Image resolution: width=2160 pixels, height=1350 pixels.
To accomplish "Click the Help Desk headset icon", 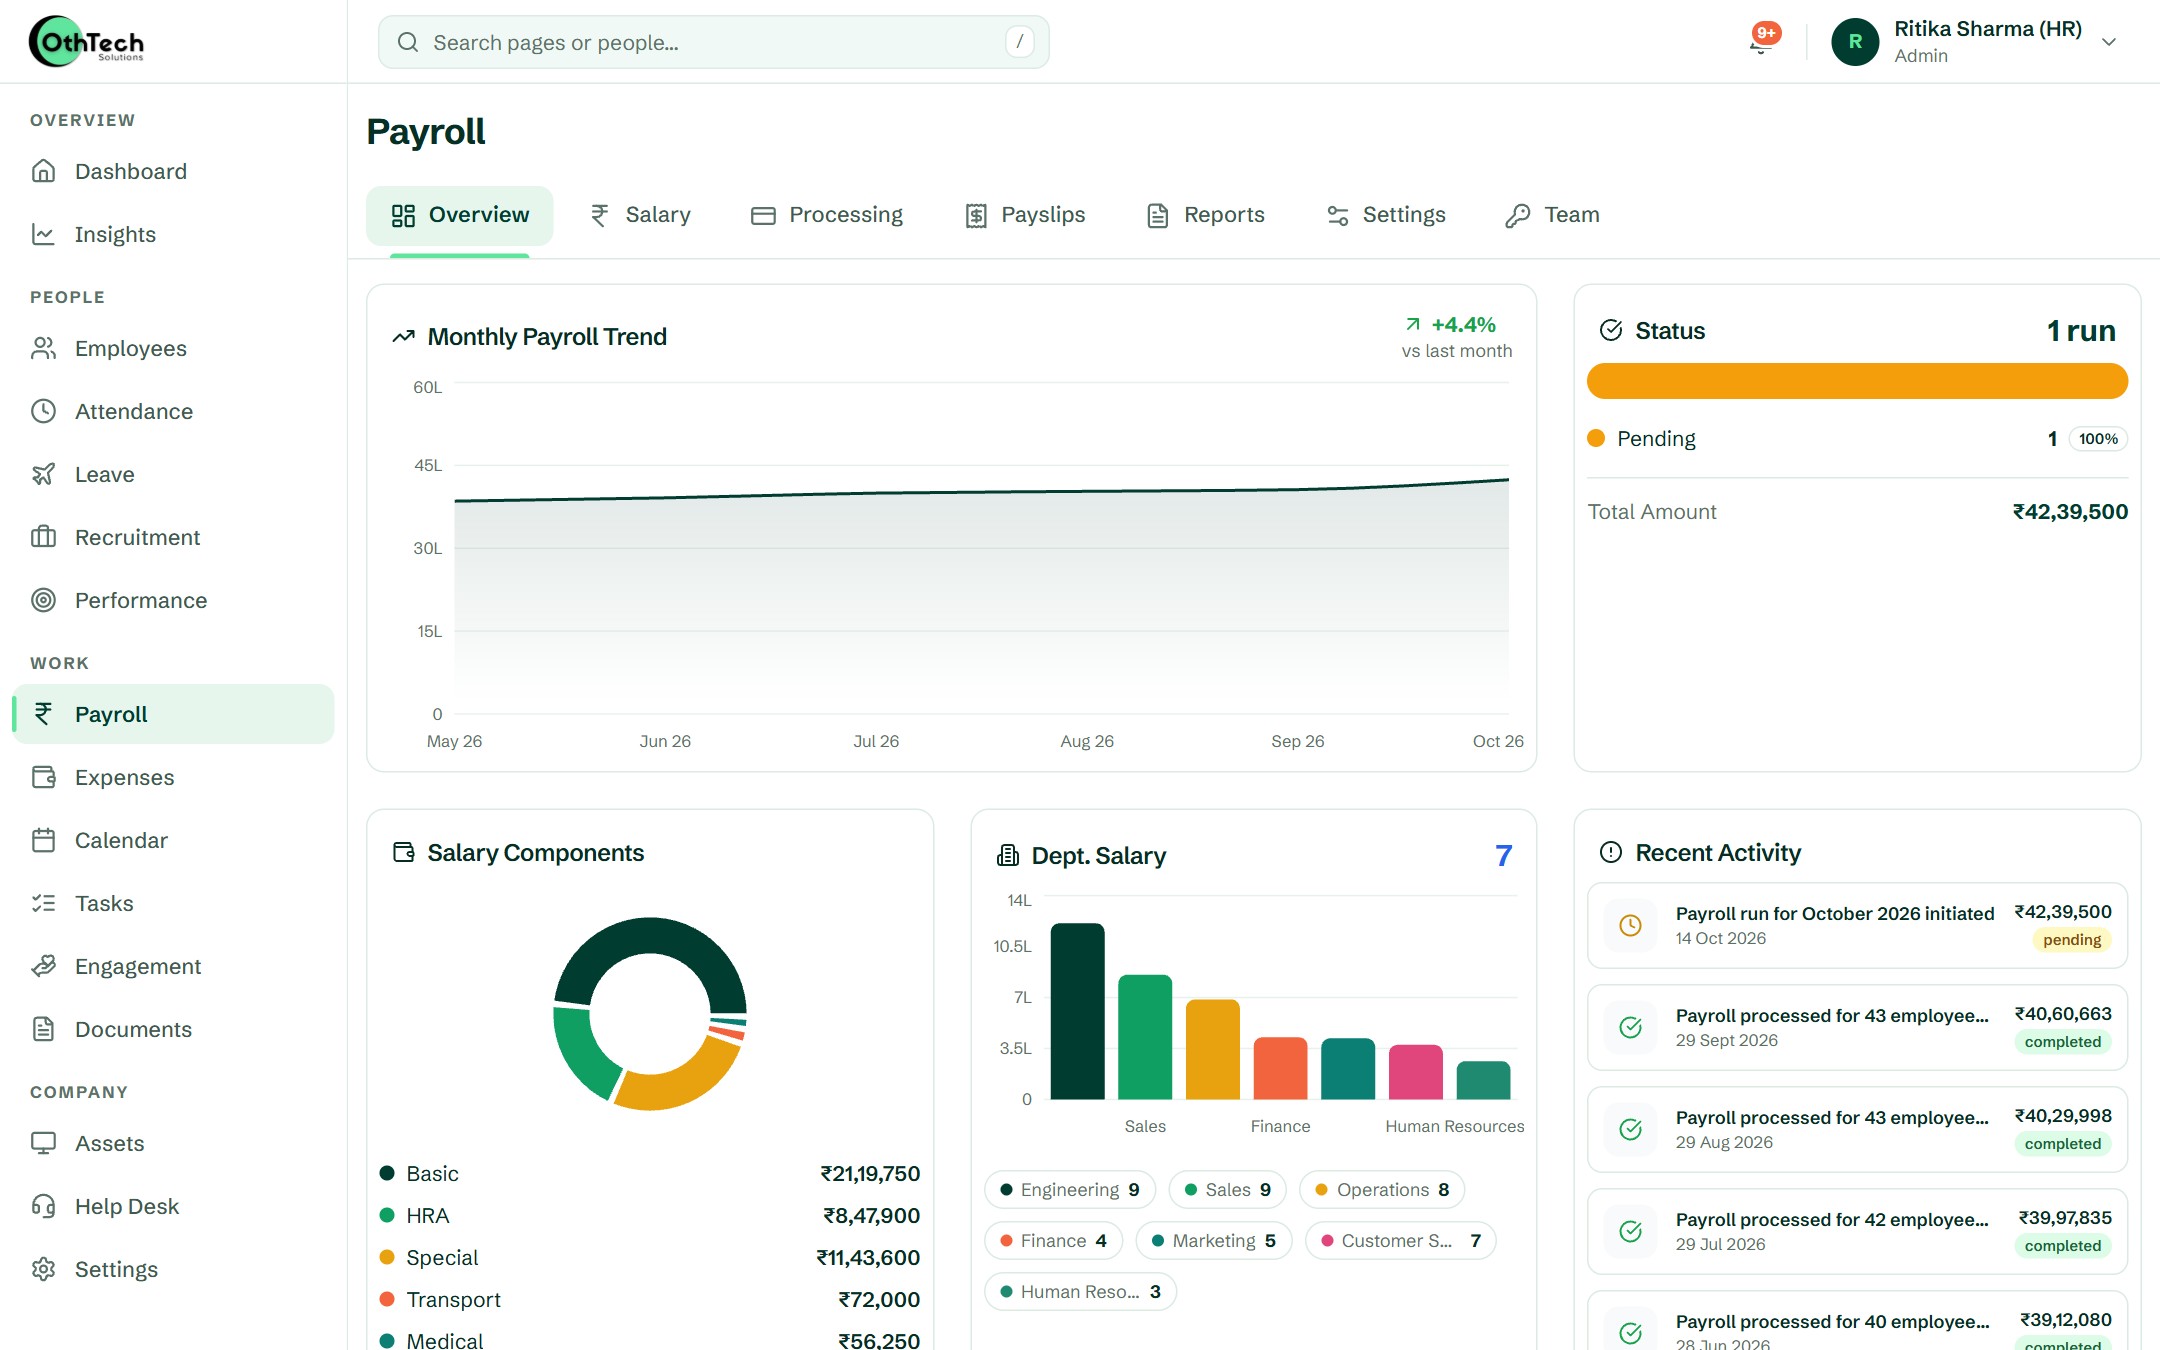I will [43, 1206].
